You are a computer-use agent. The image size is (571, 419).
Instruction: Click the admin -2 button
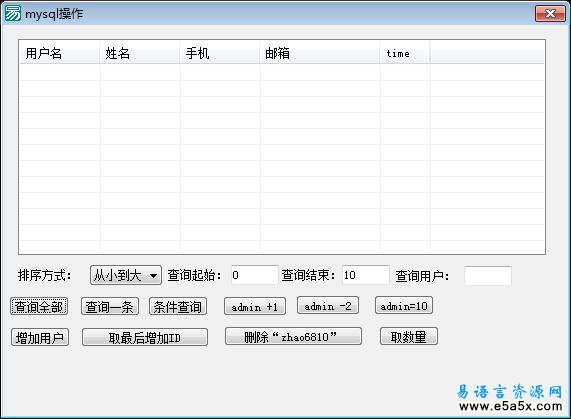(x=328, y=305)
